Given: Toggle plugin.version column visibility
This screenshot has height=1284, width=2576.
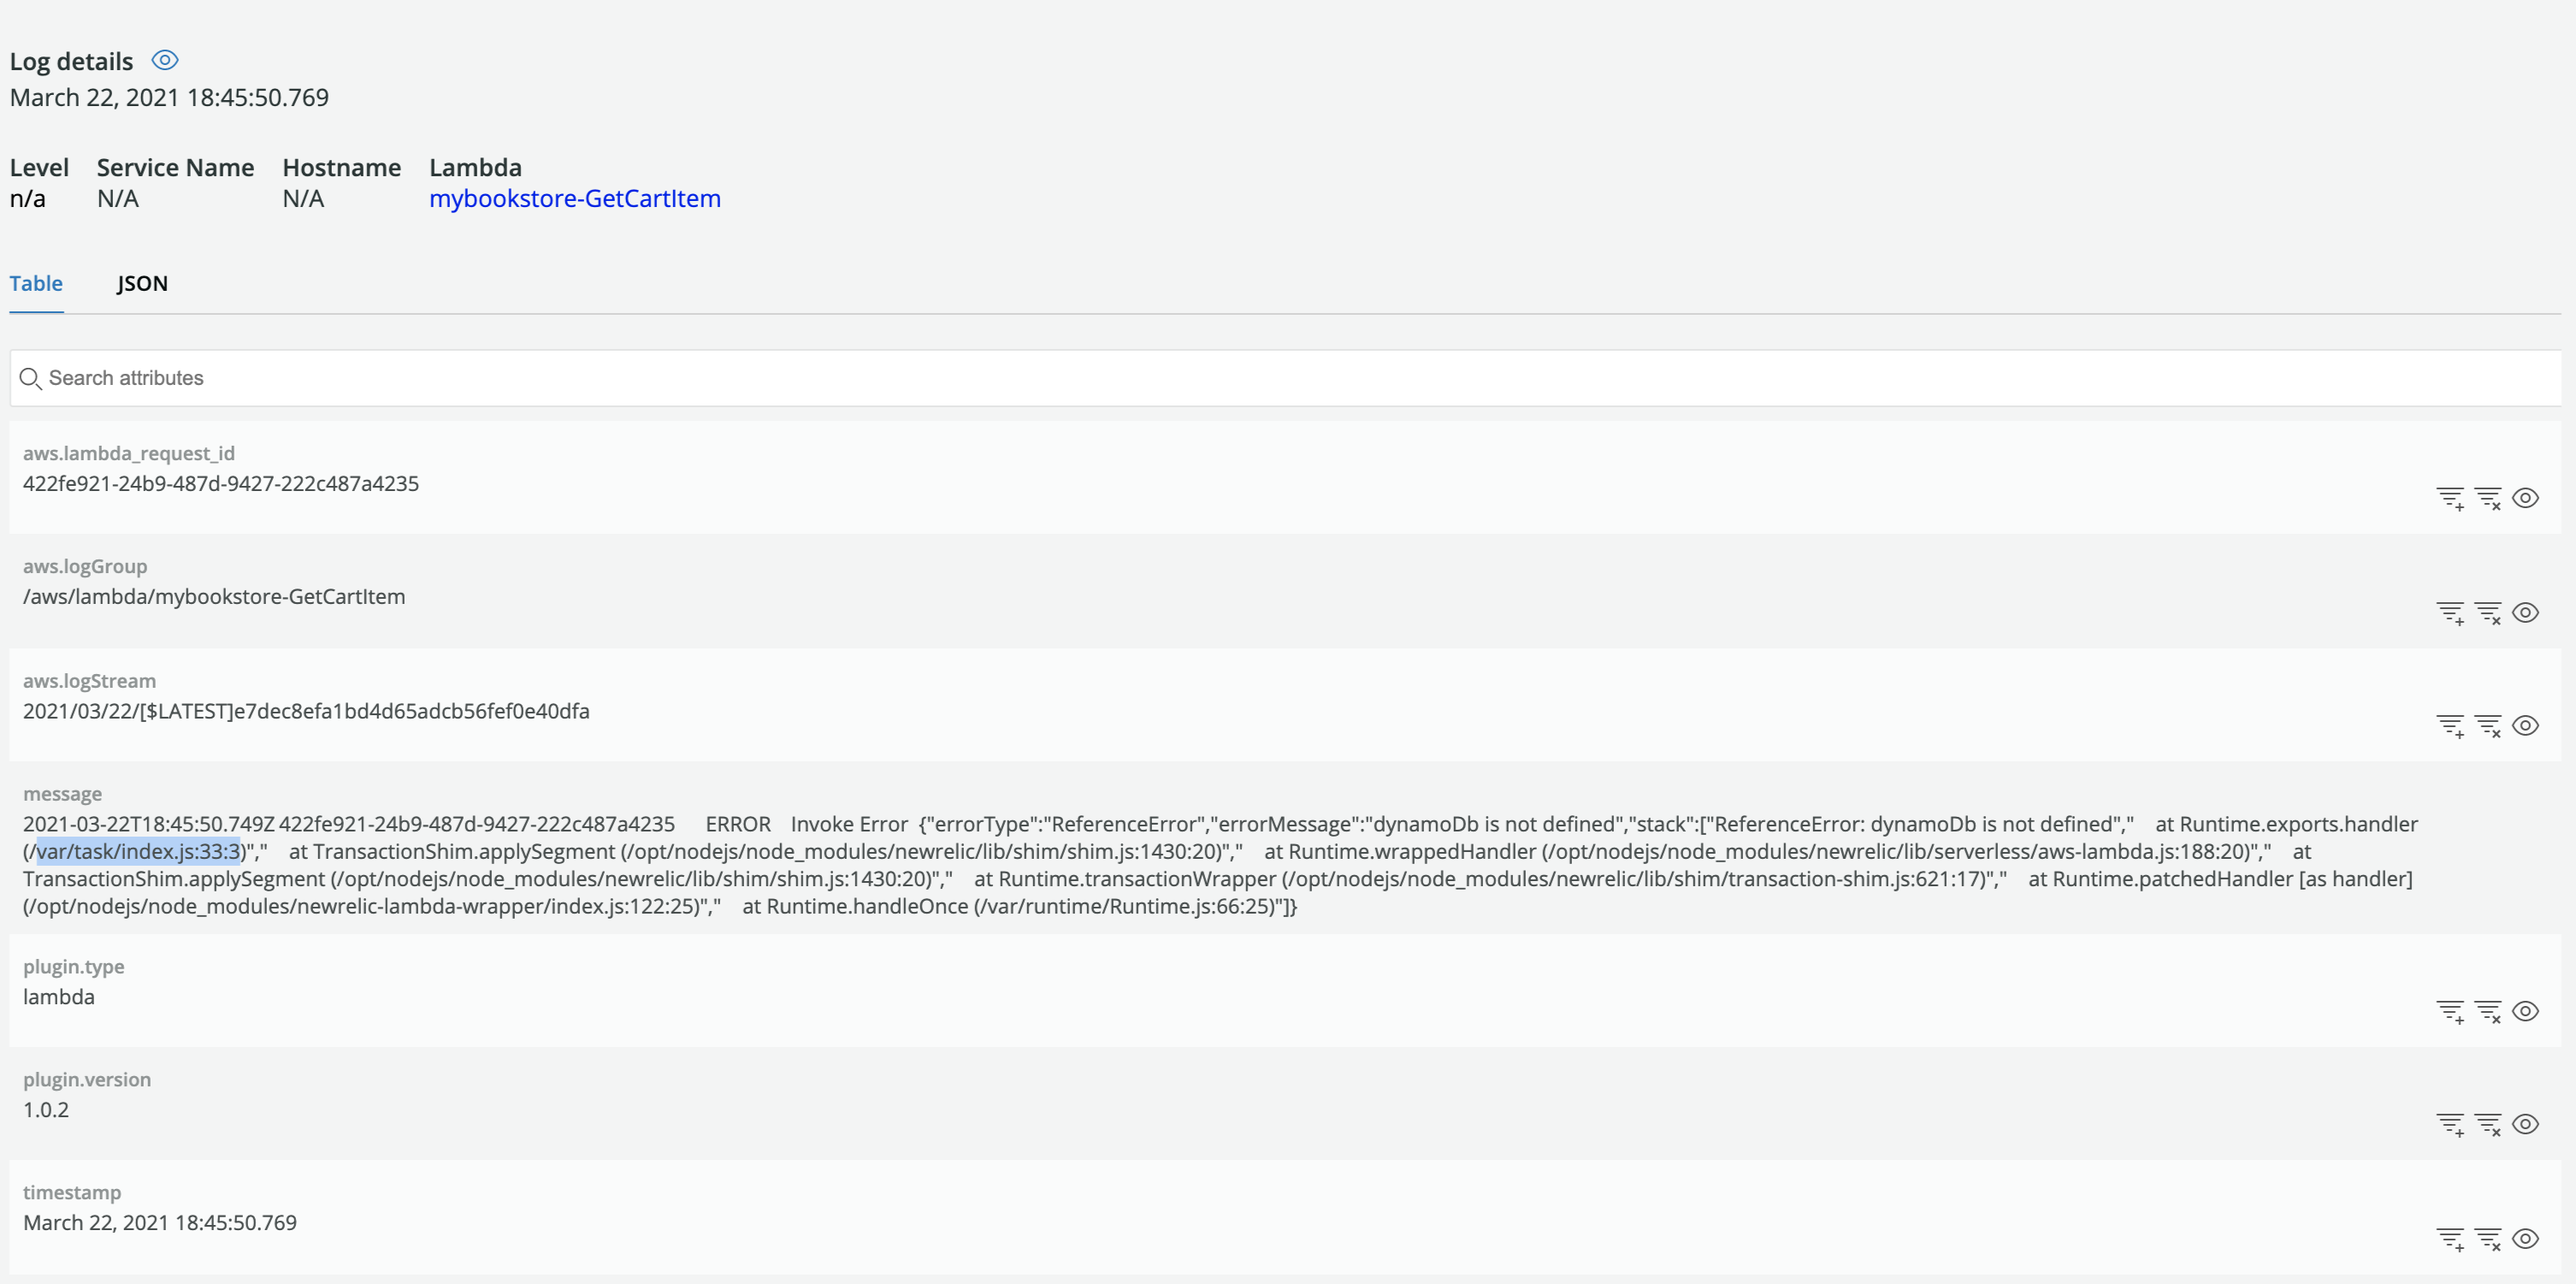Looking at the screenshot, I should coord(2525,1124).
